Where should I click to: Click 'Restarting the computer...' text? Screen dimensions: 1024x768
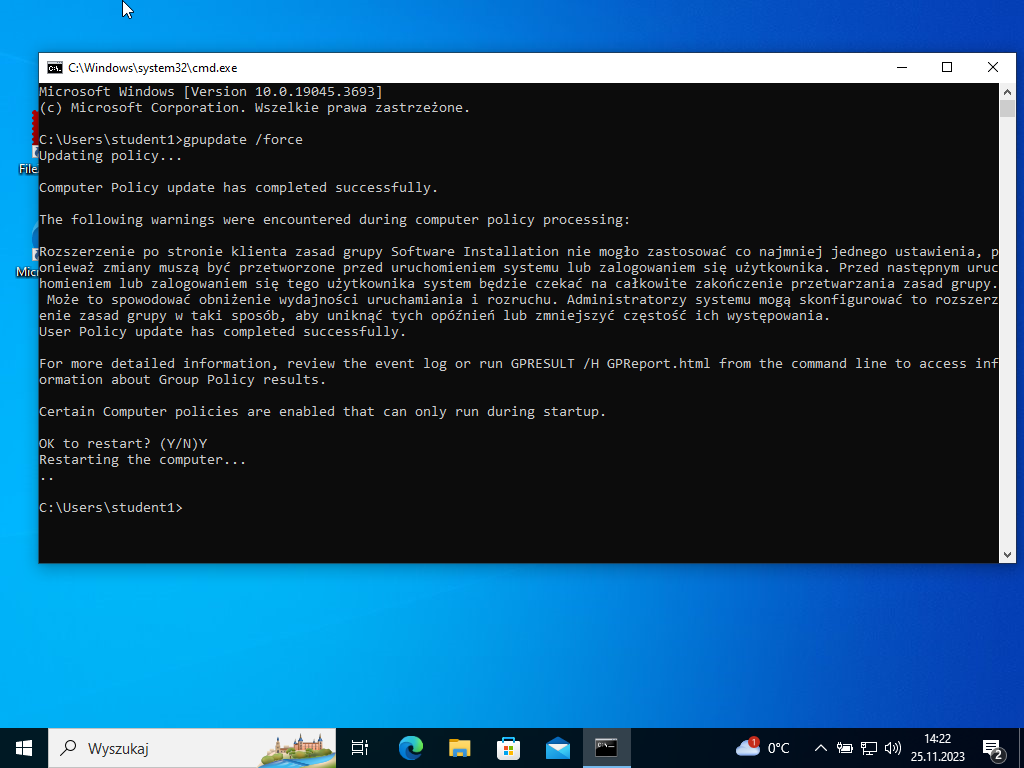coord(142,460)
